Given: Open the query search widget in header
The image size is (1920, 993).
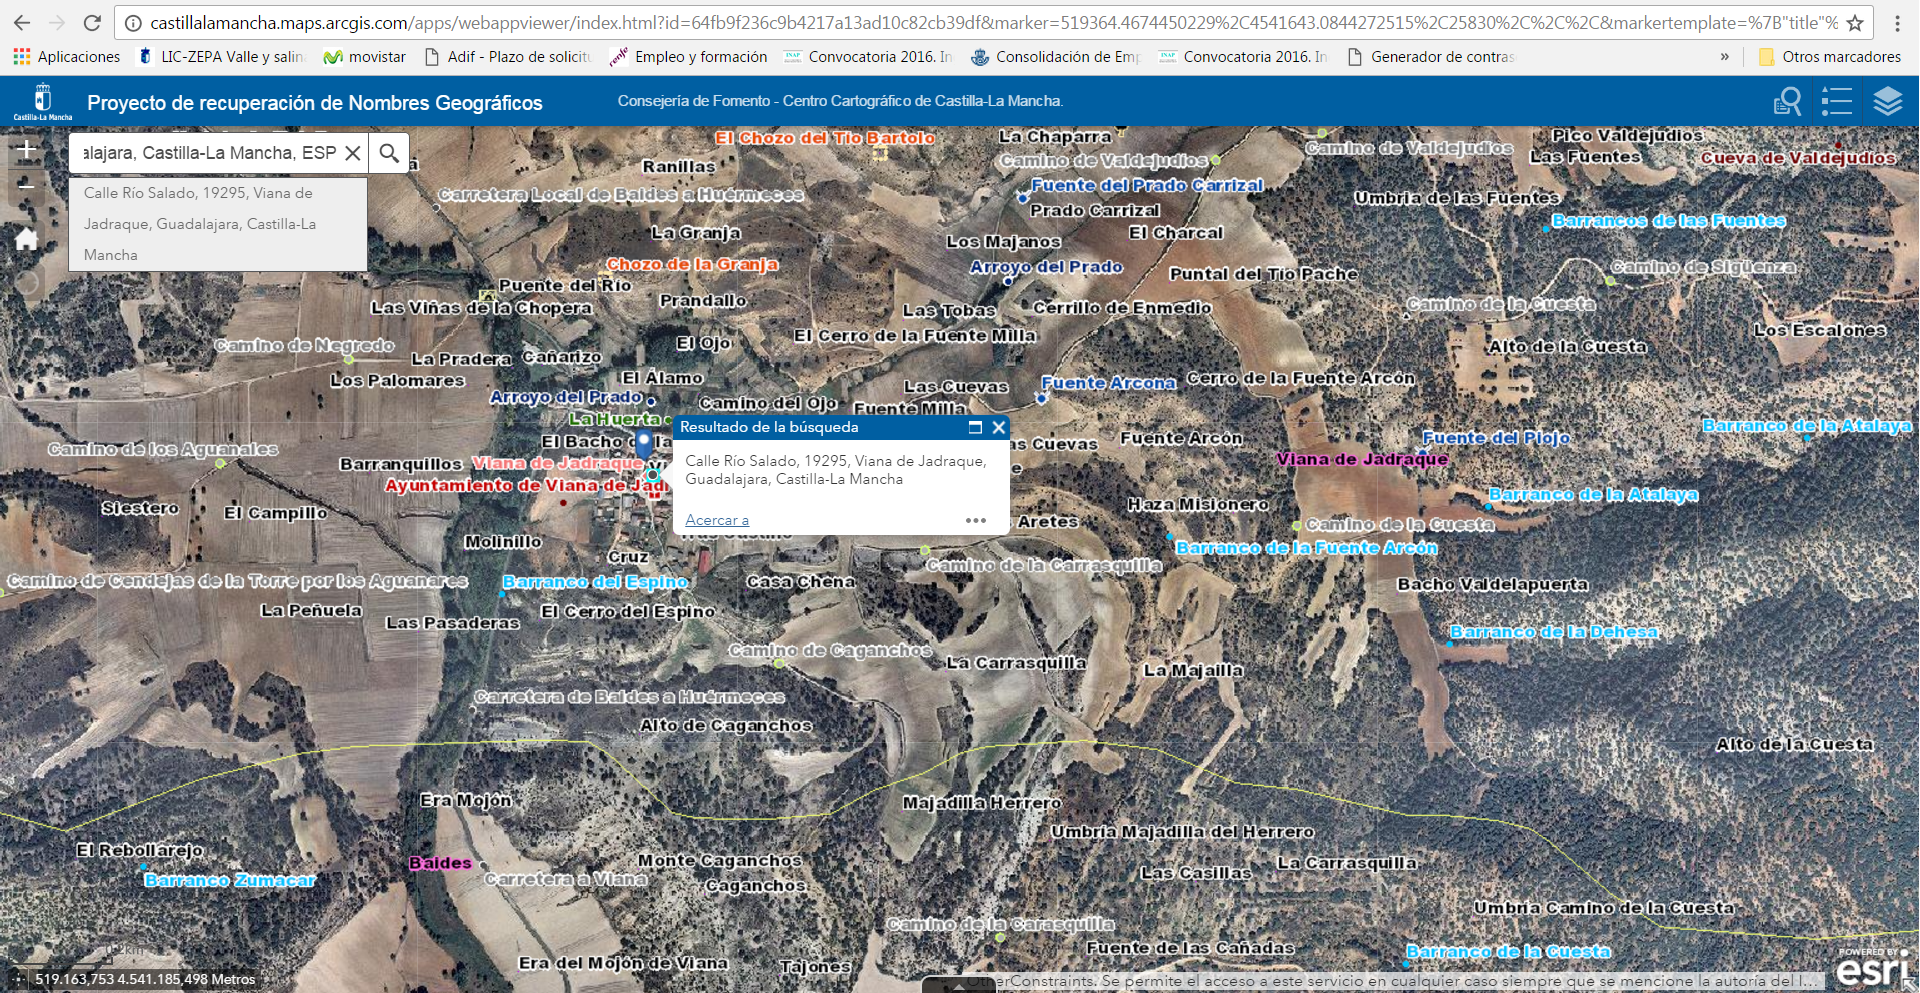Looking at the screenshot, I should [1787, 102].
